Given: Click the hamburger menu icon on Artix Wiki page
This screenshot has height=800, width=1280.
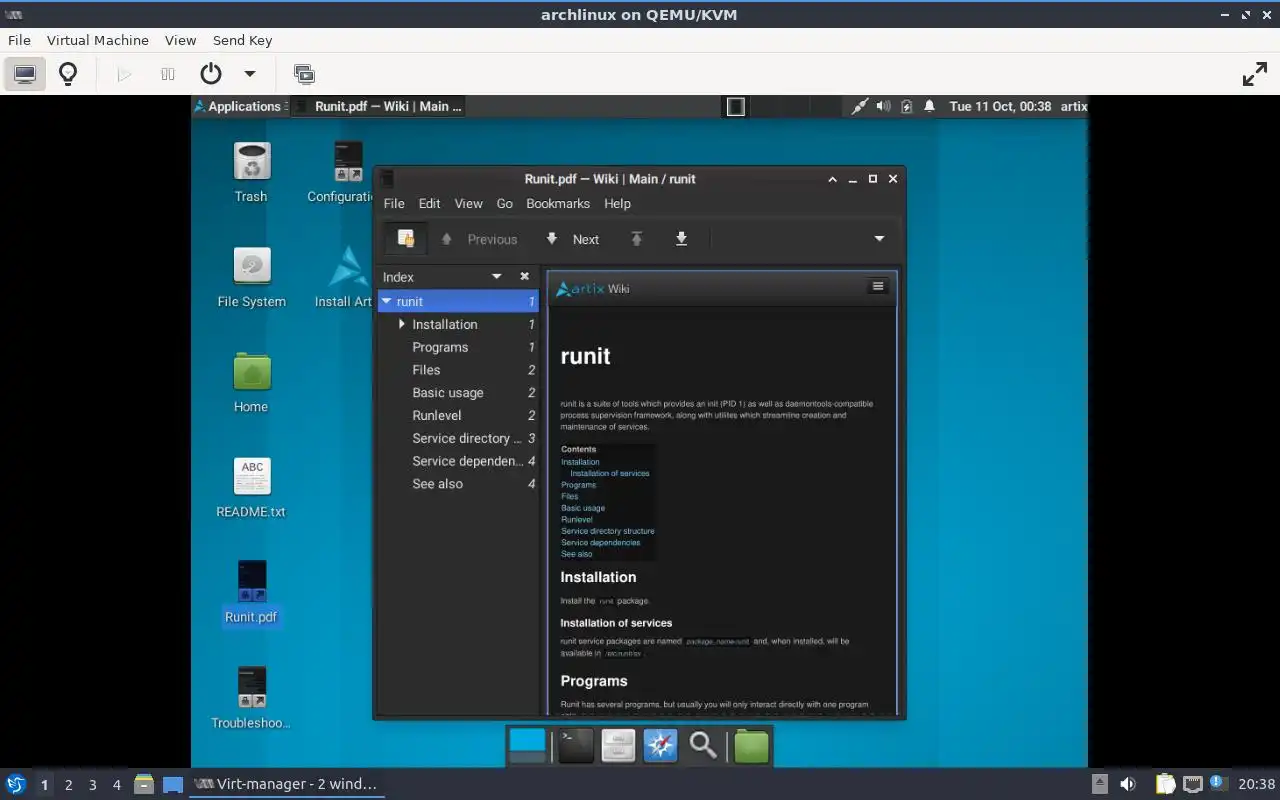Looking at the screenshot, I should [x=877, y=286].
